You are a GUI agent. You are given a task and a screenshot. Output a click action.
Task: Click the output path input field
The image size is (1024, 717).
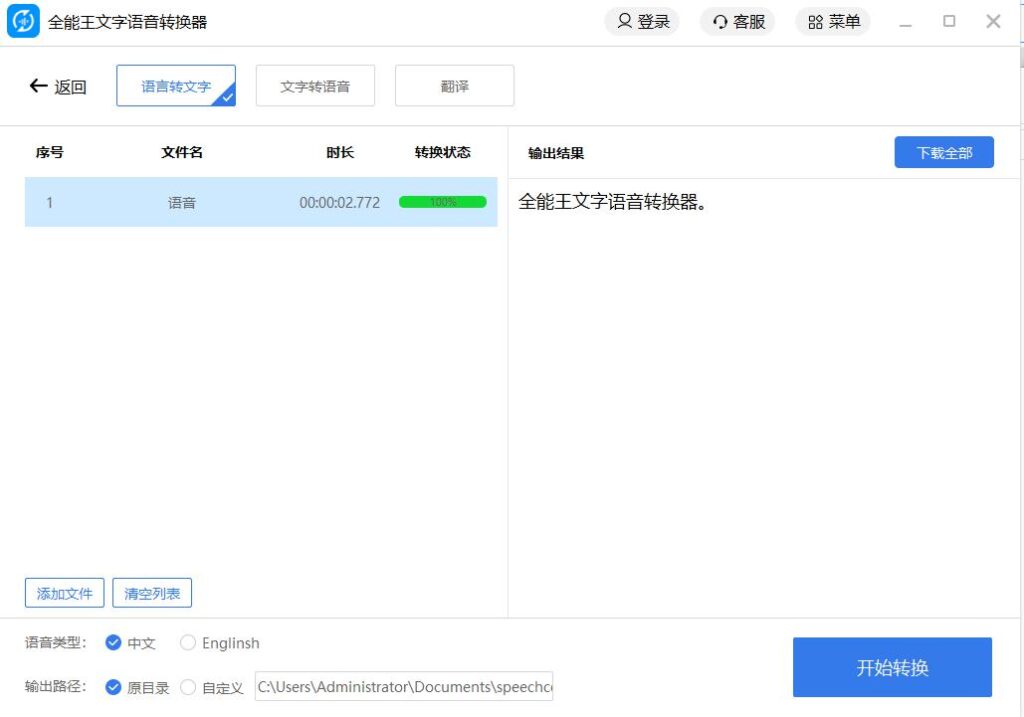[404, 687]
